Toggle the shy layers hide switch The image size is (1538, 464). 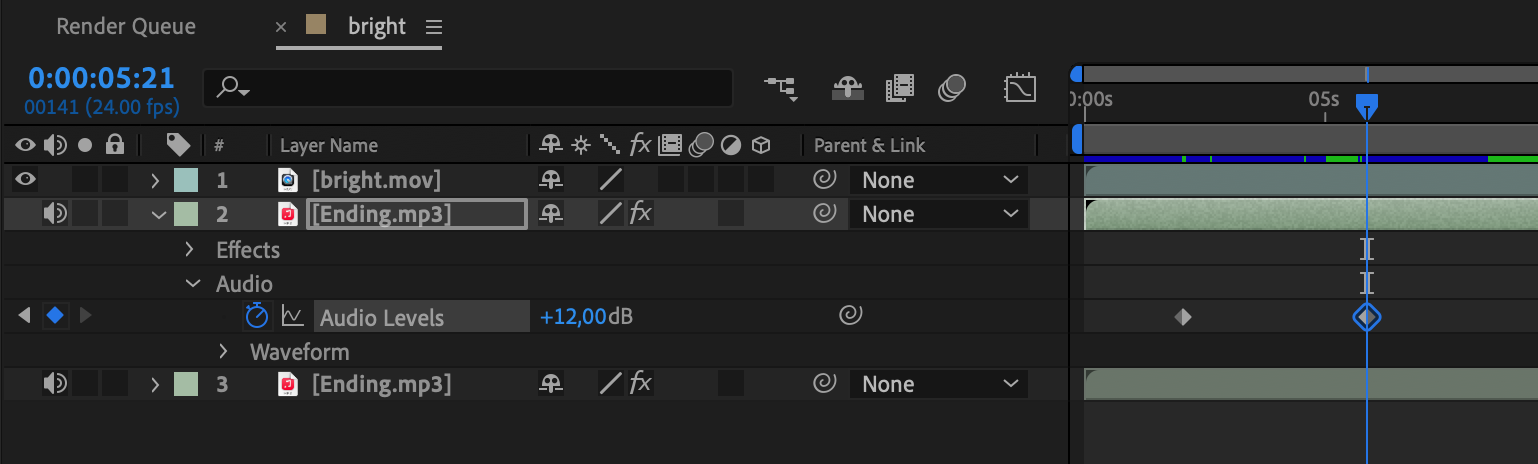point(848,89)
